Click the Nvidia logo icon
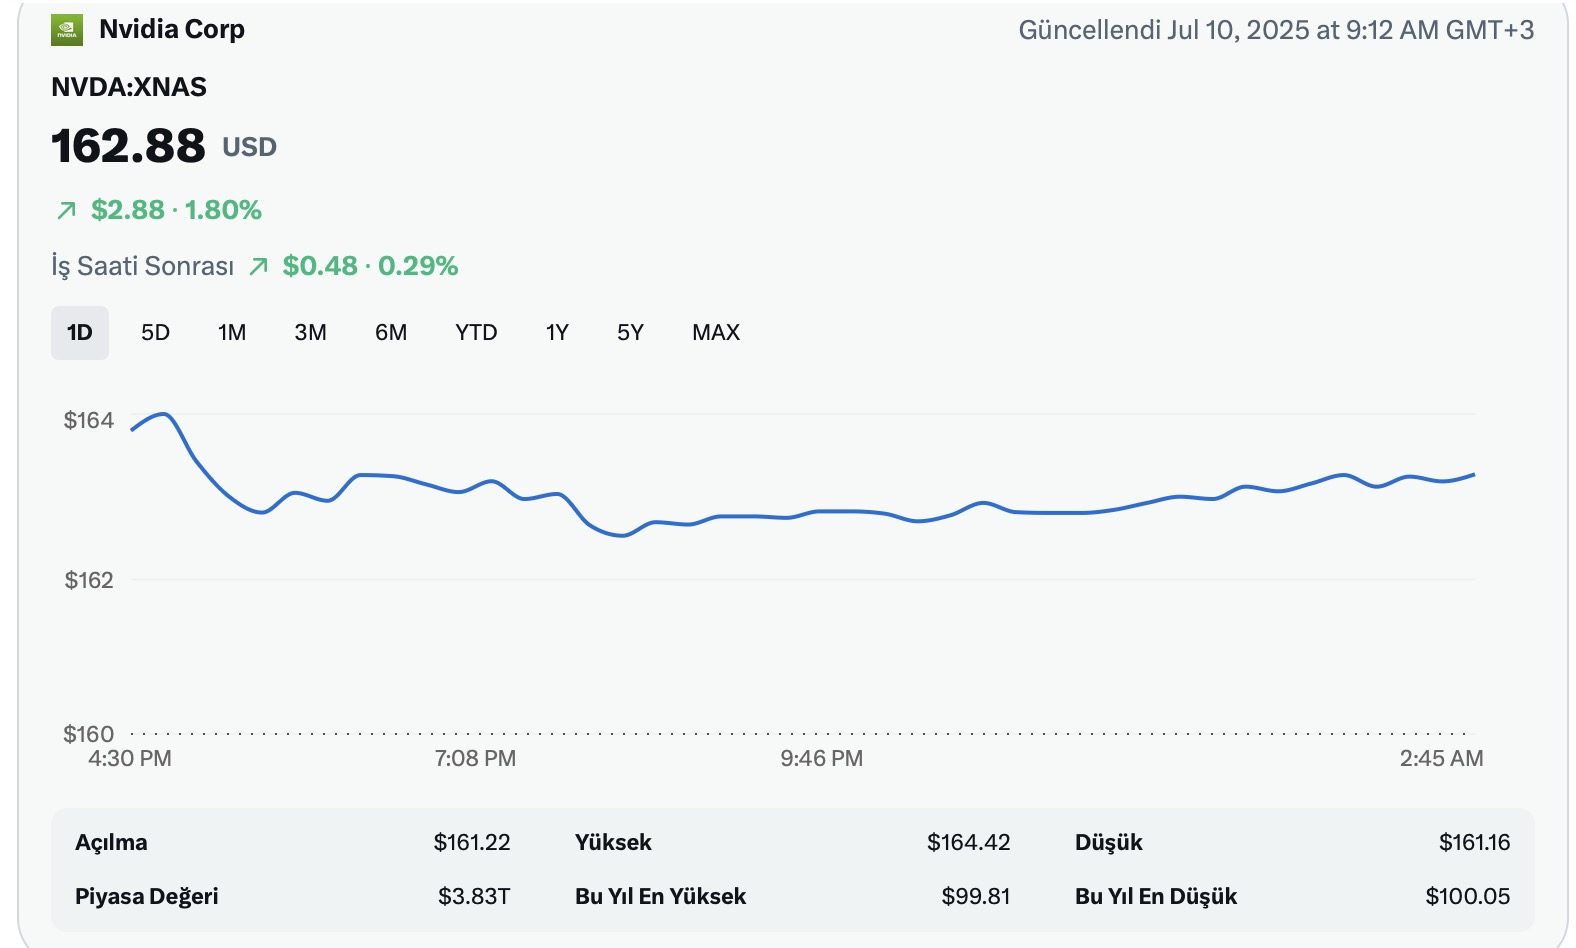This screenshot has width=1576, height=948. coord(67,30)
